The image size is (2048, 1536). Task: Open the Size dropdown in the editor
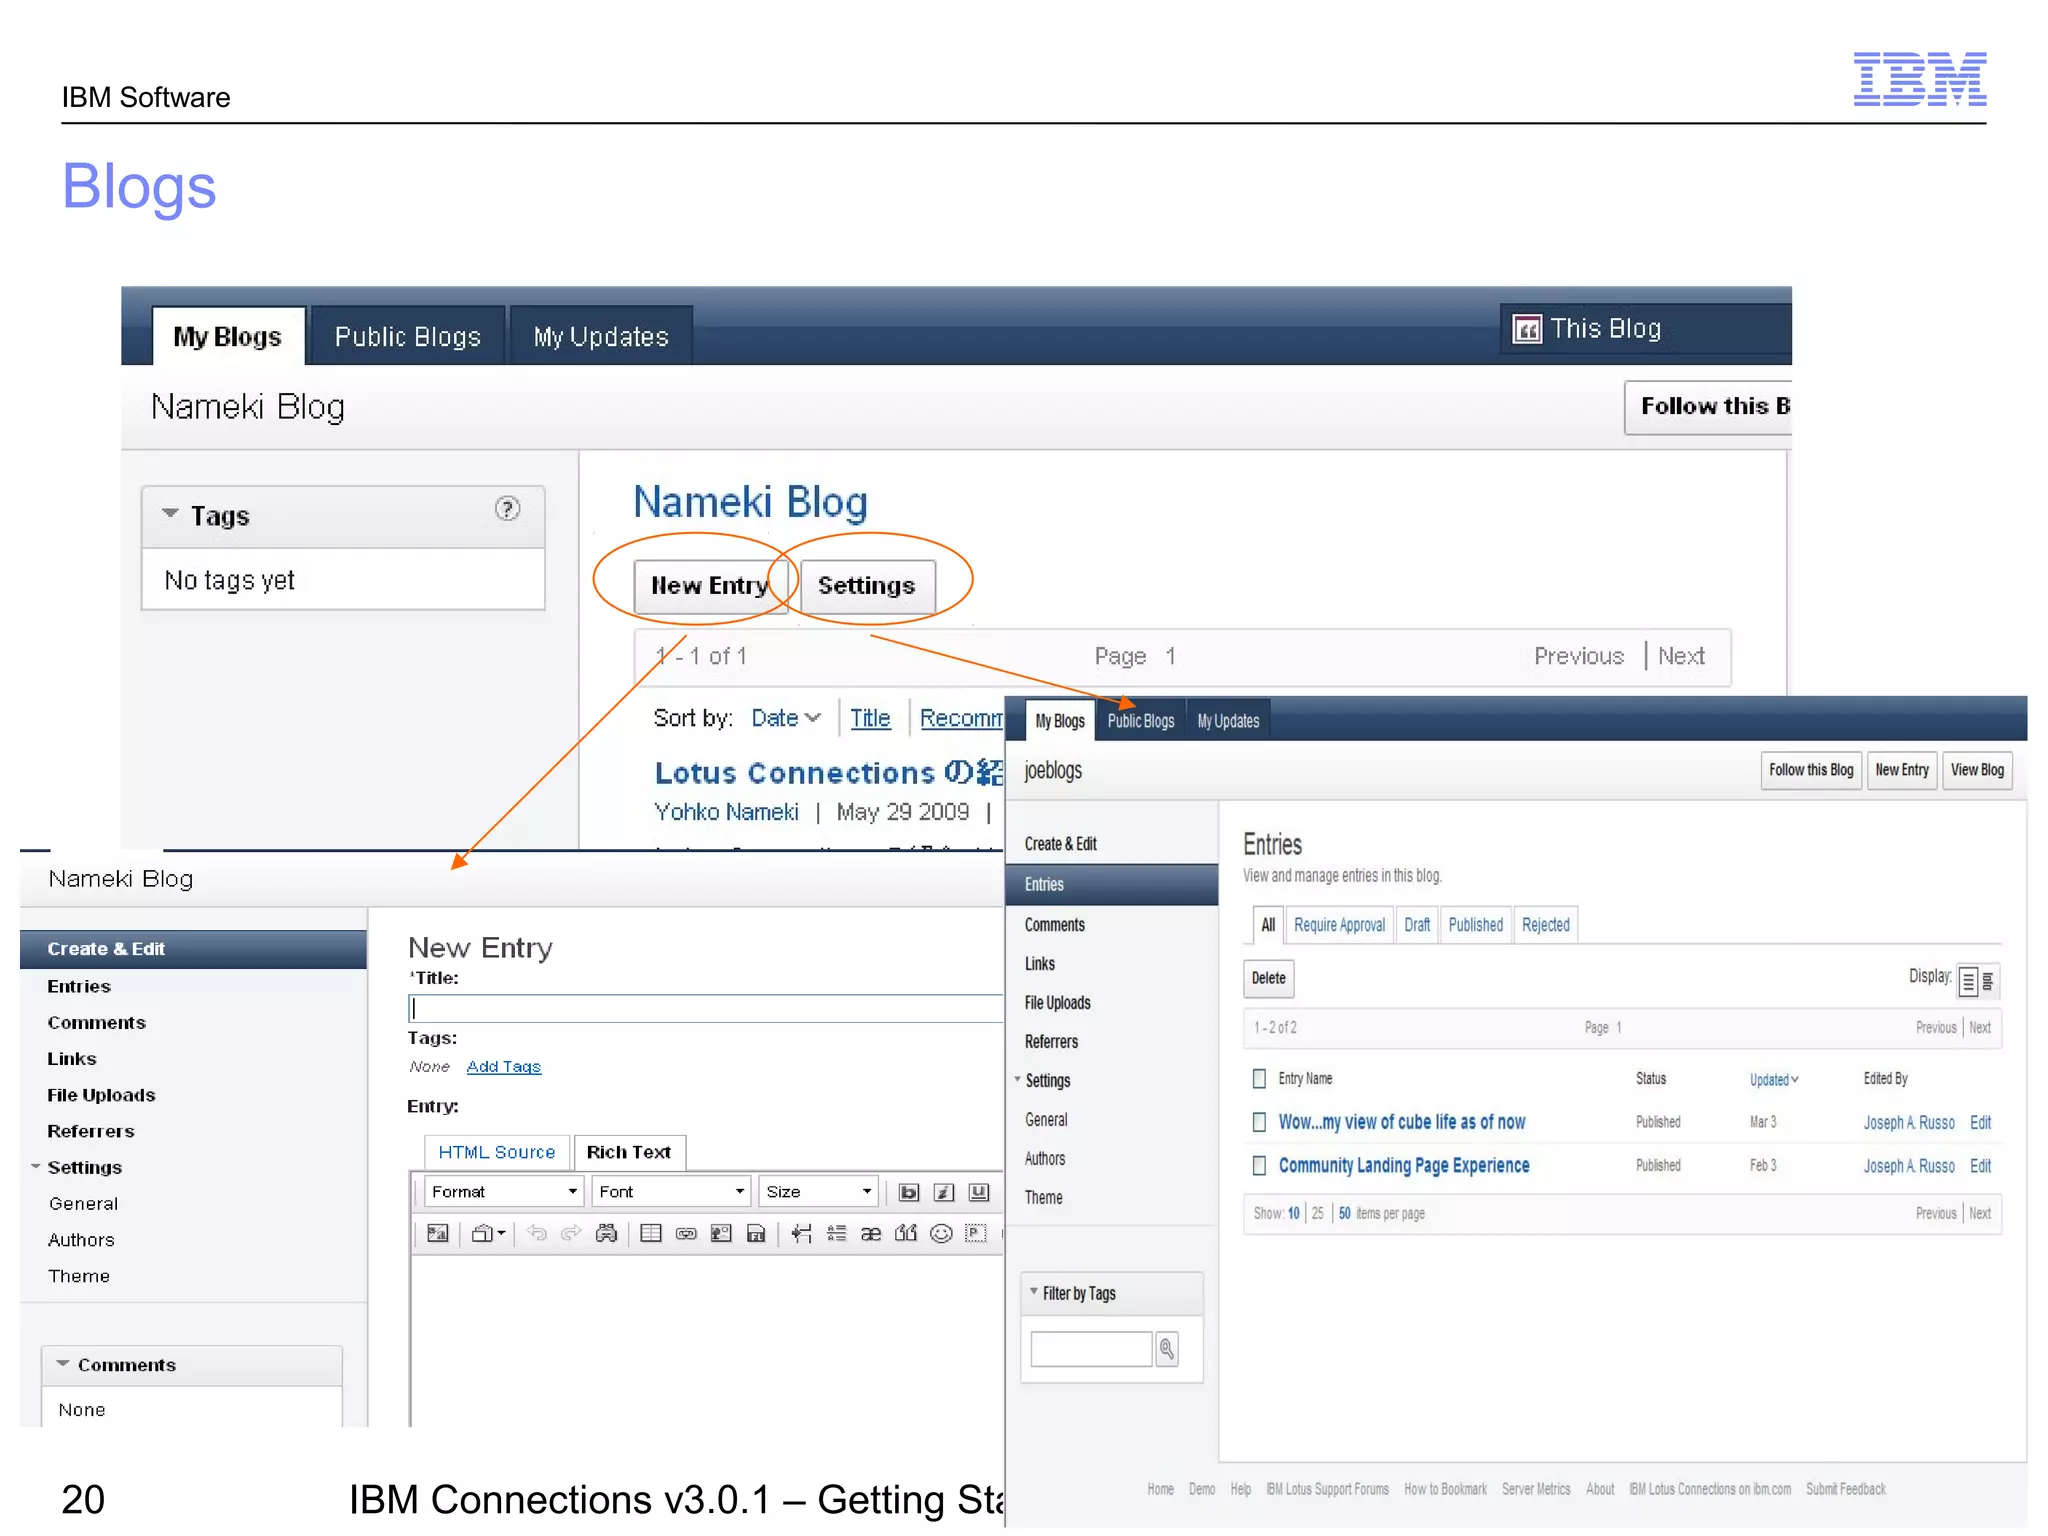(818, 1192)
